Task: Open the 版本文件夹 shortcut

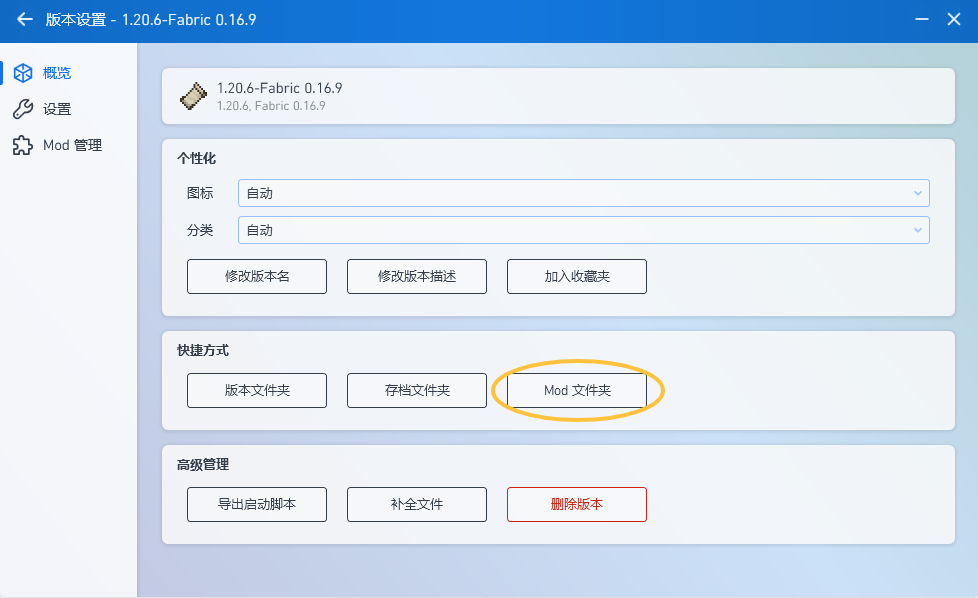Action: click(257, 390)
